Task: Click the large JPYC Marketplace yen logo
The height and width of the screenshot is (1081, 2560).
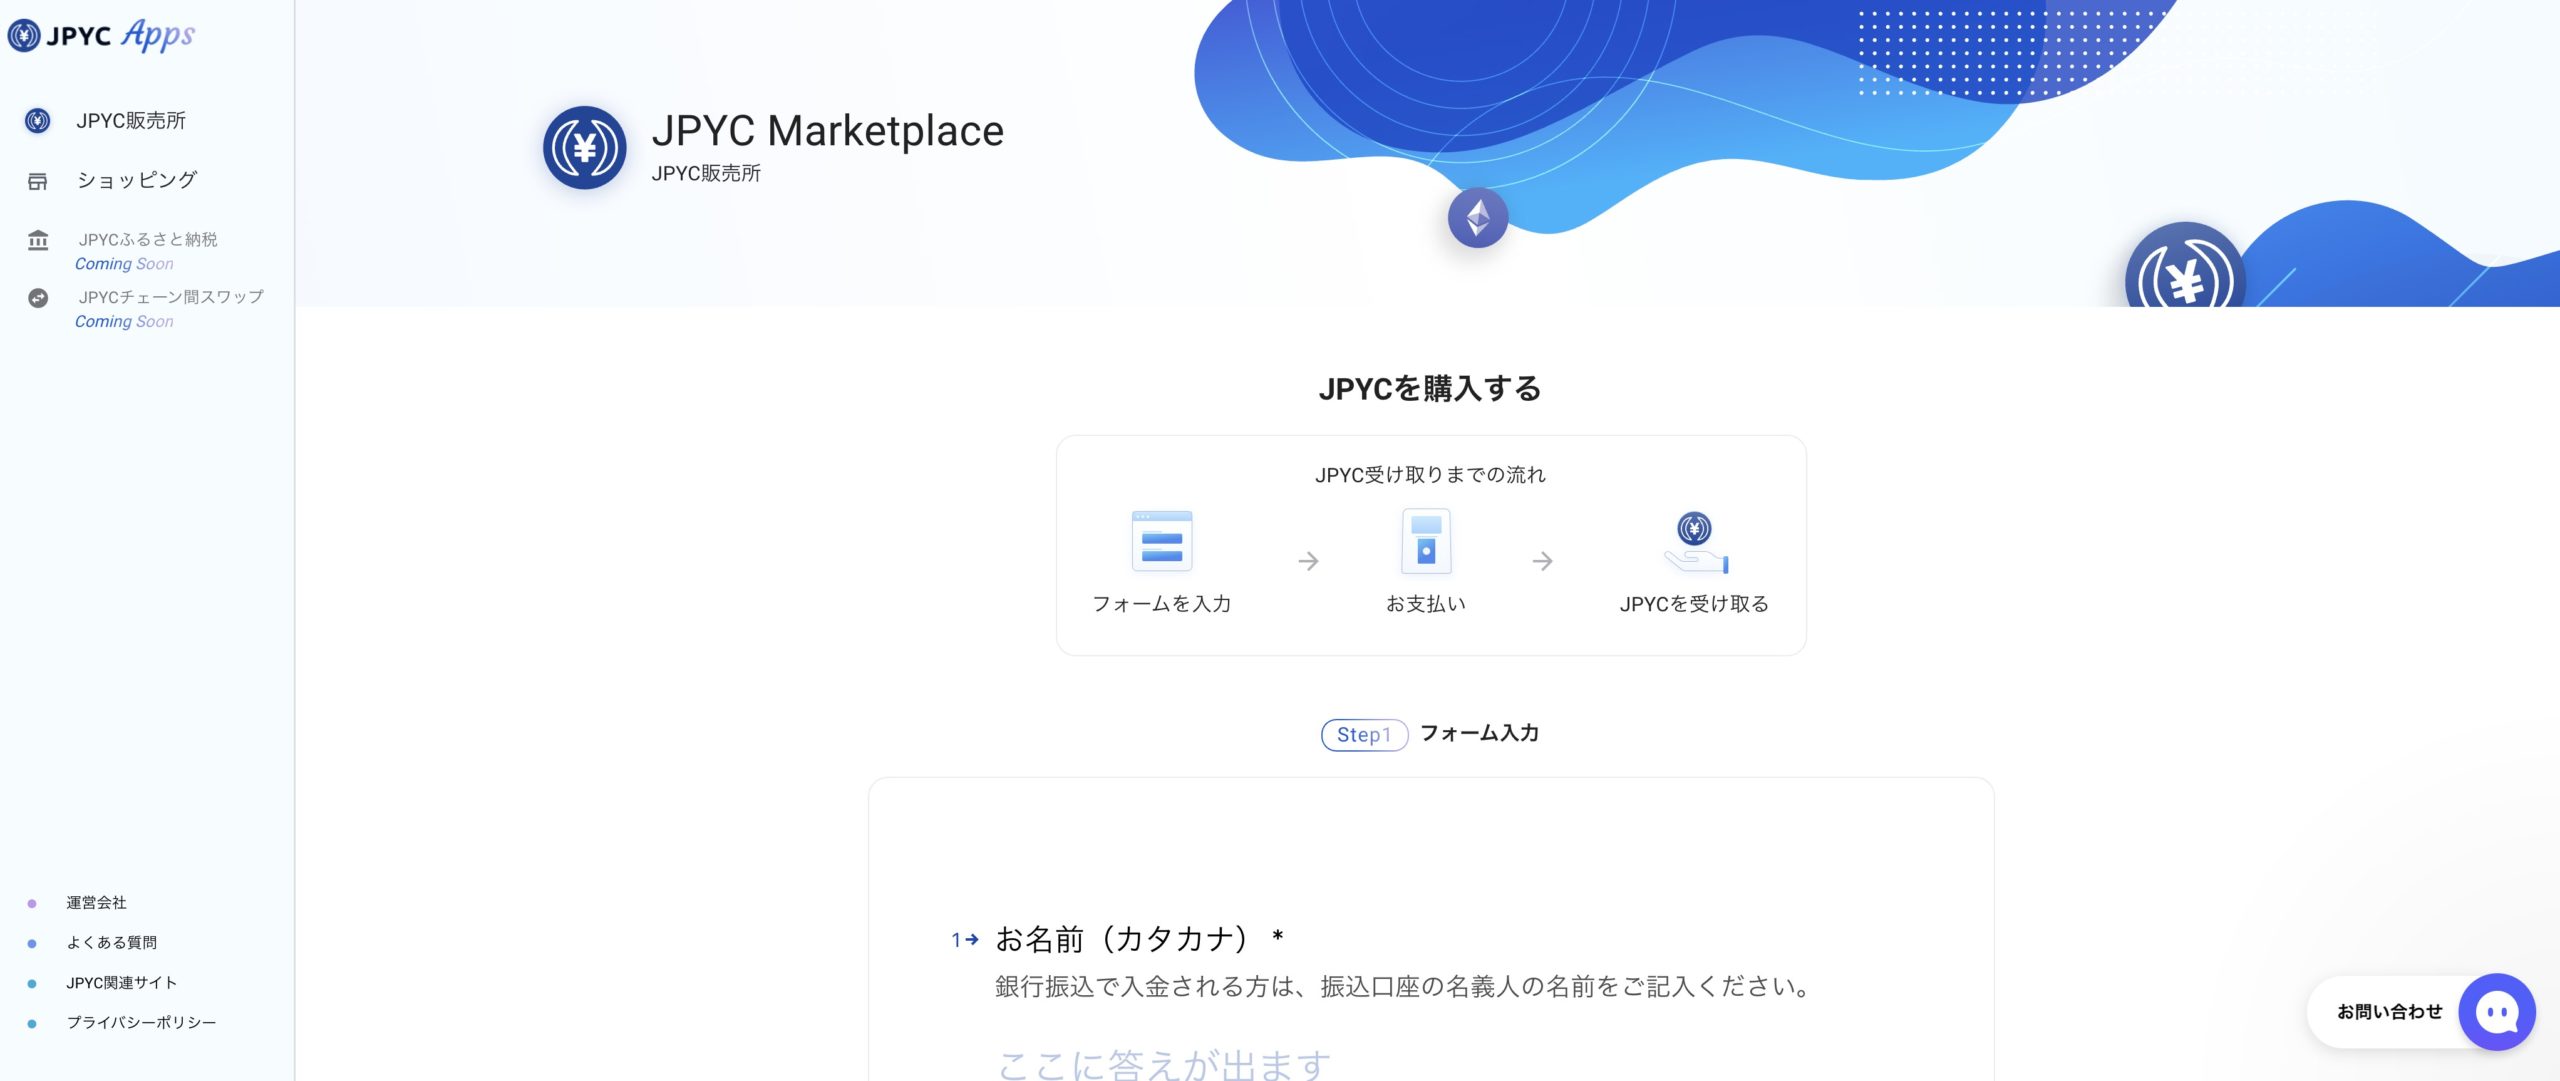Action: pos(585,148)
